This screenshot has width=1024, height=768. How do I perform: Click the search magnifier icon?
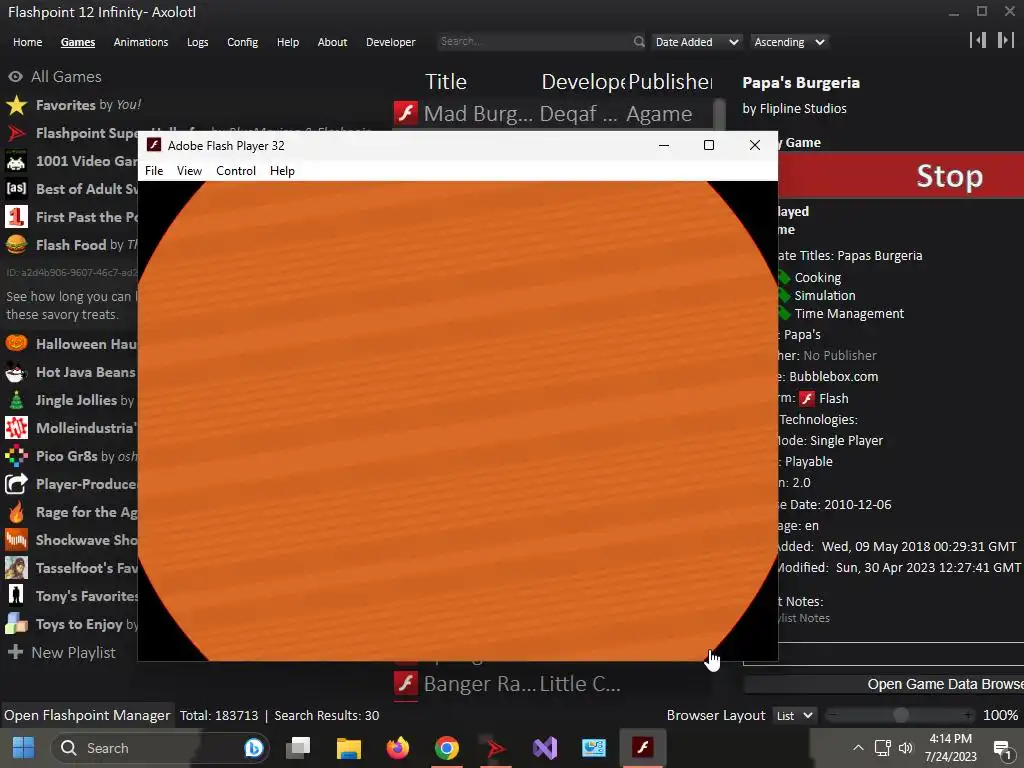coord(639,42)
